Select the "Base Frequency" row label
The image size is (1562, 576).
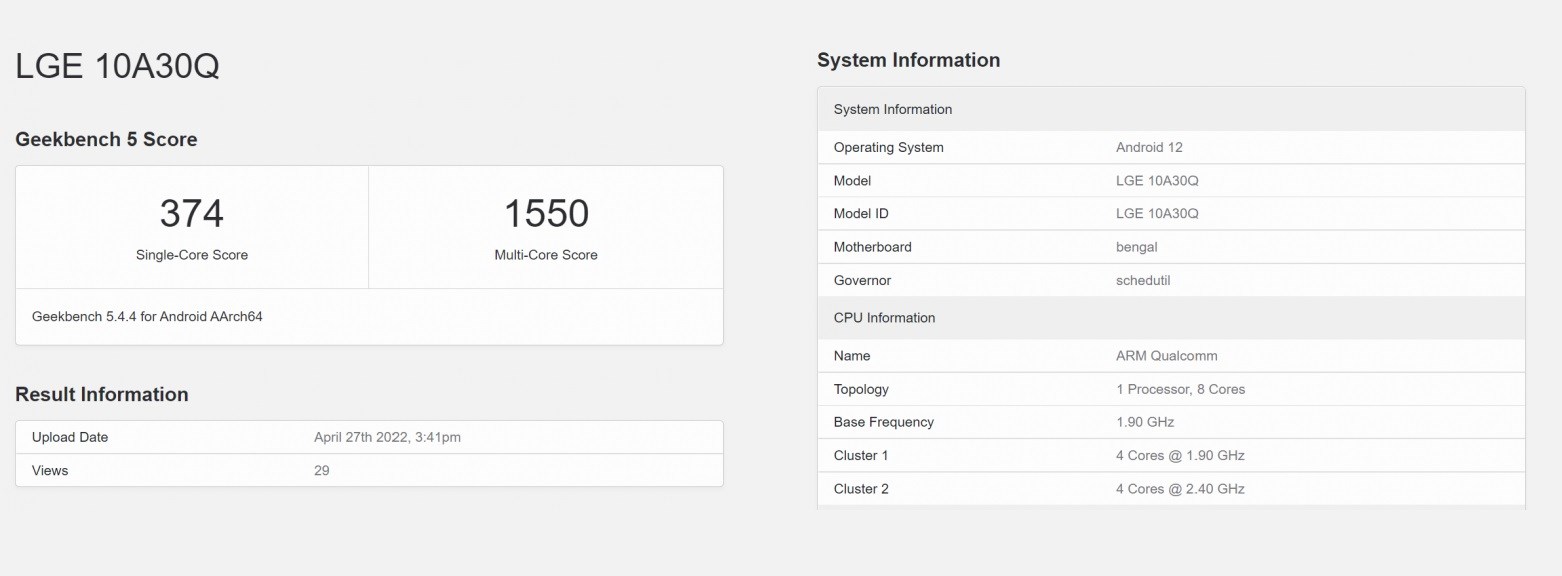click(x=883, y=422)
